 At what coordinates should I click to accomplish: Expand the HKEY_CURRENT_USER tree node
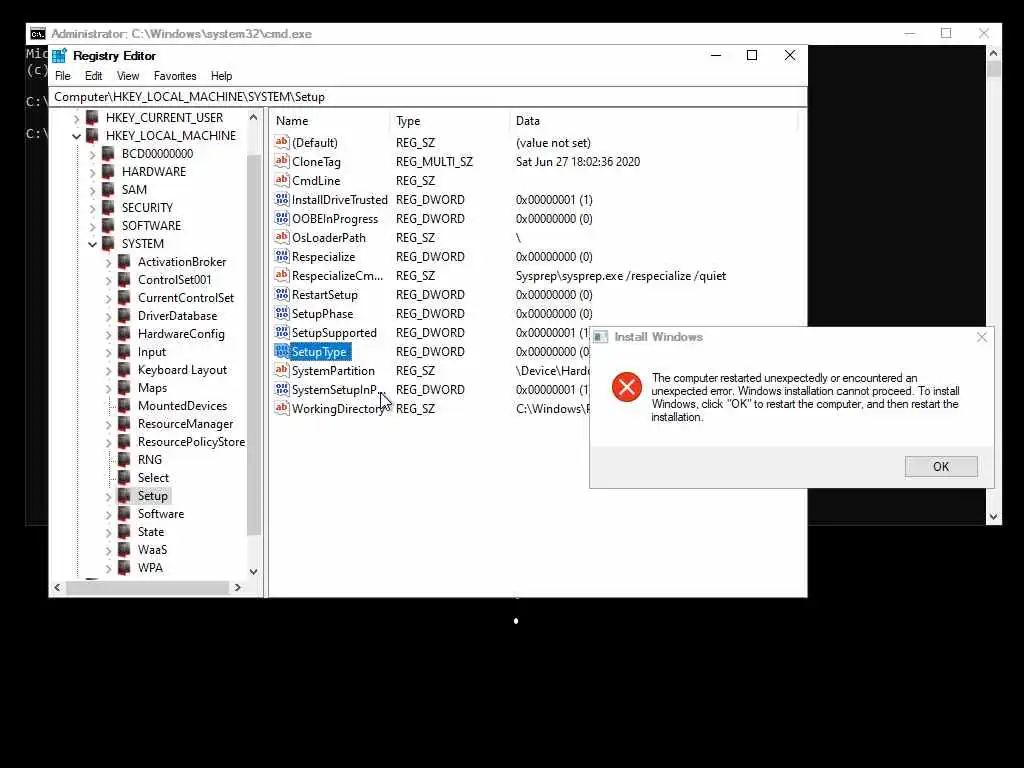pyautogui.click(x=76, y=118)
